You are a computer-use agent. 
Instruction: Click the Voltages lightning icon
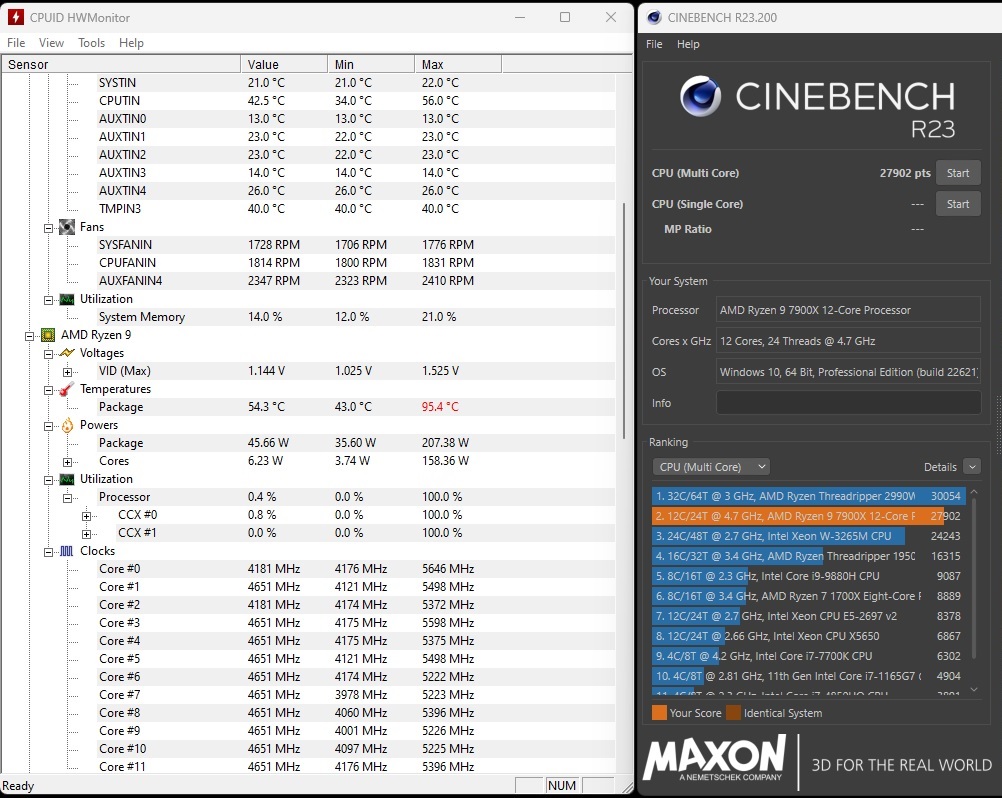point(67,353)
